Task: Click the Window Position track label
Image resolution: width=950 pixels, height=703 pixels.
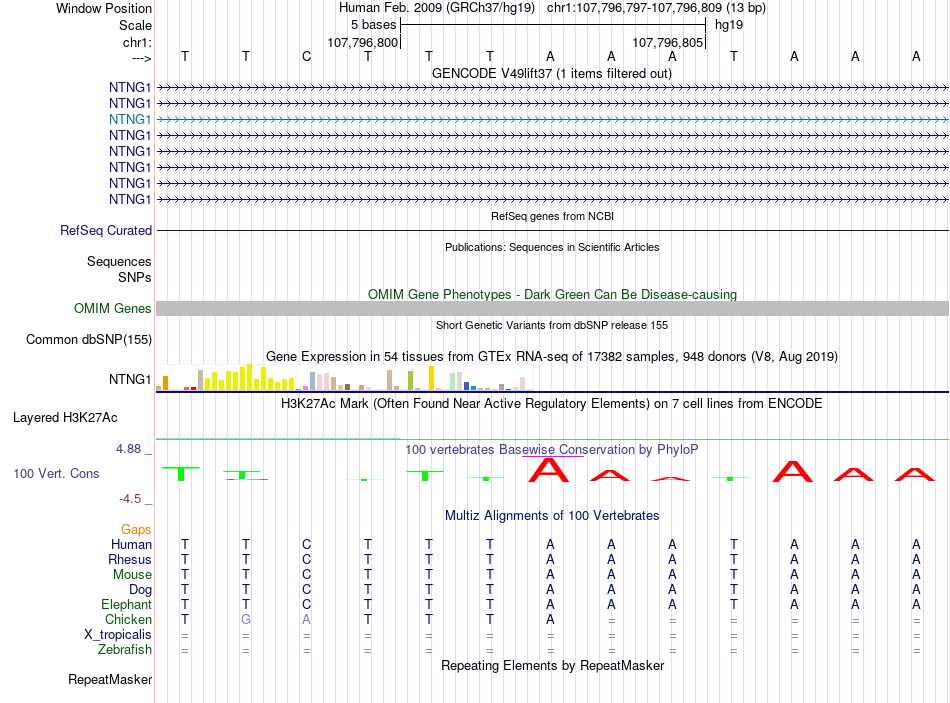Action: [104, 8]
